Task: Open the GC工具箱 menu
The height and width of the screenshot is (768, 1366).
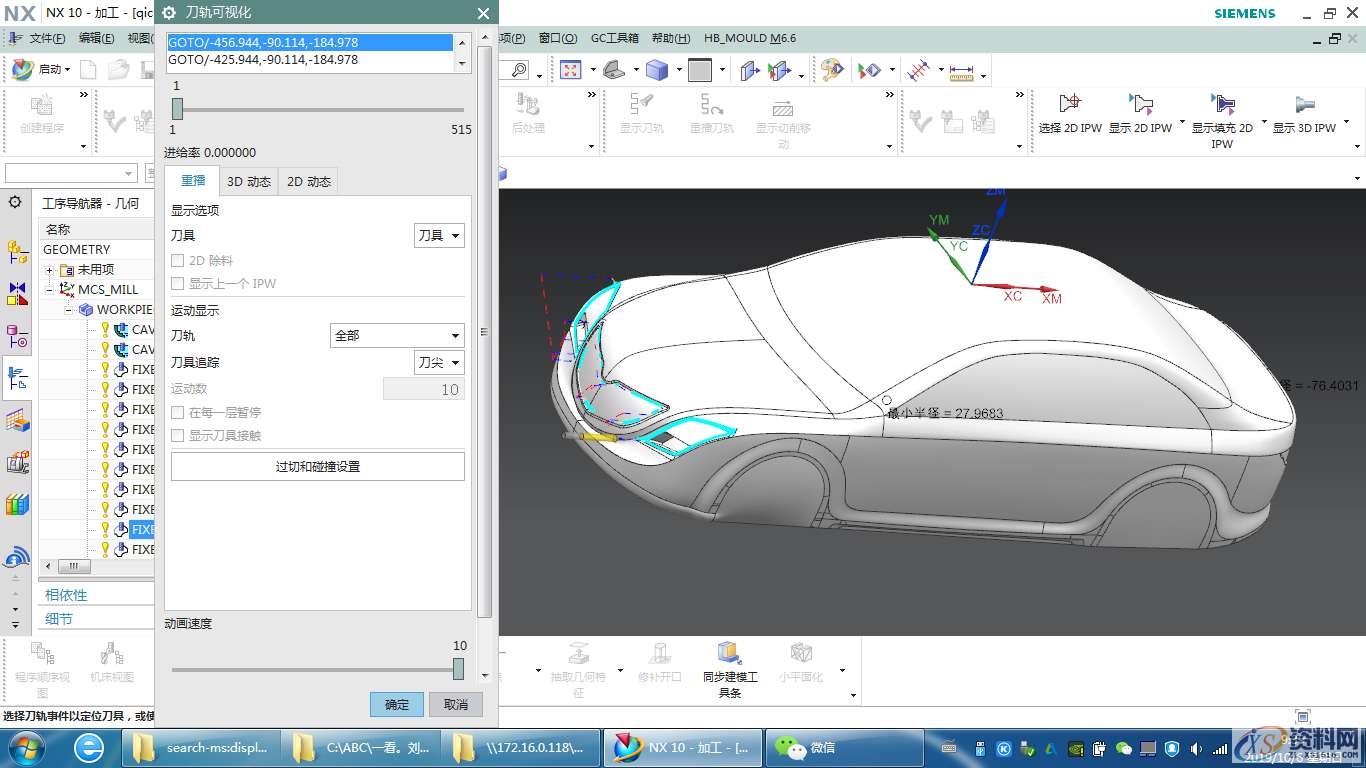Action: 614,38
